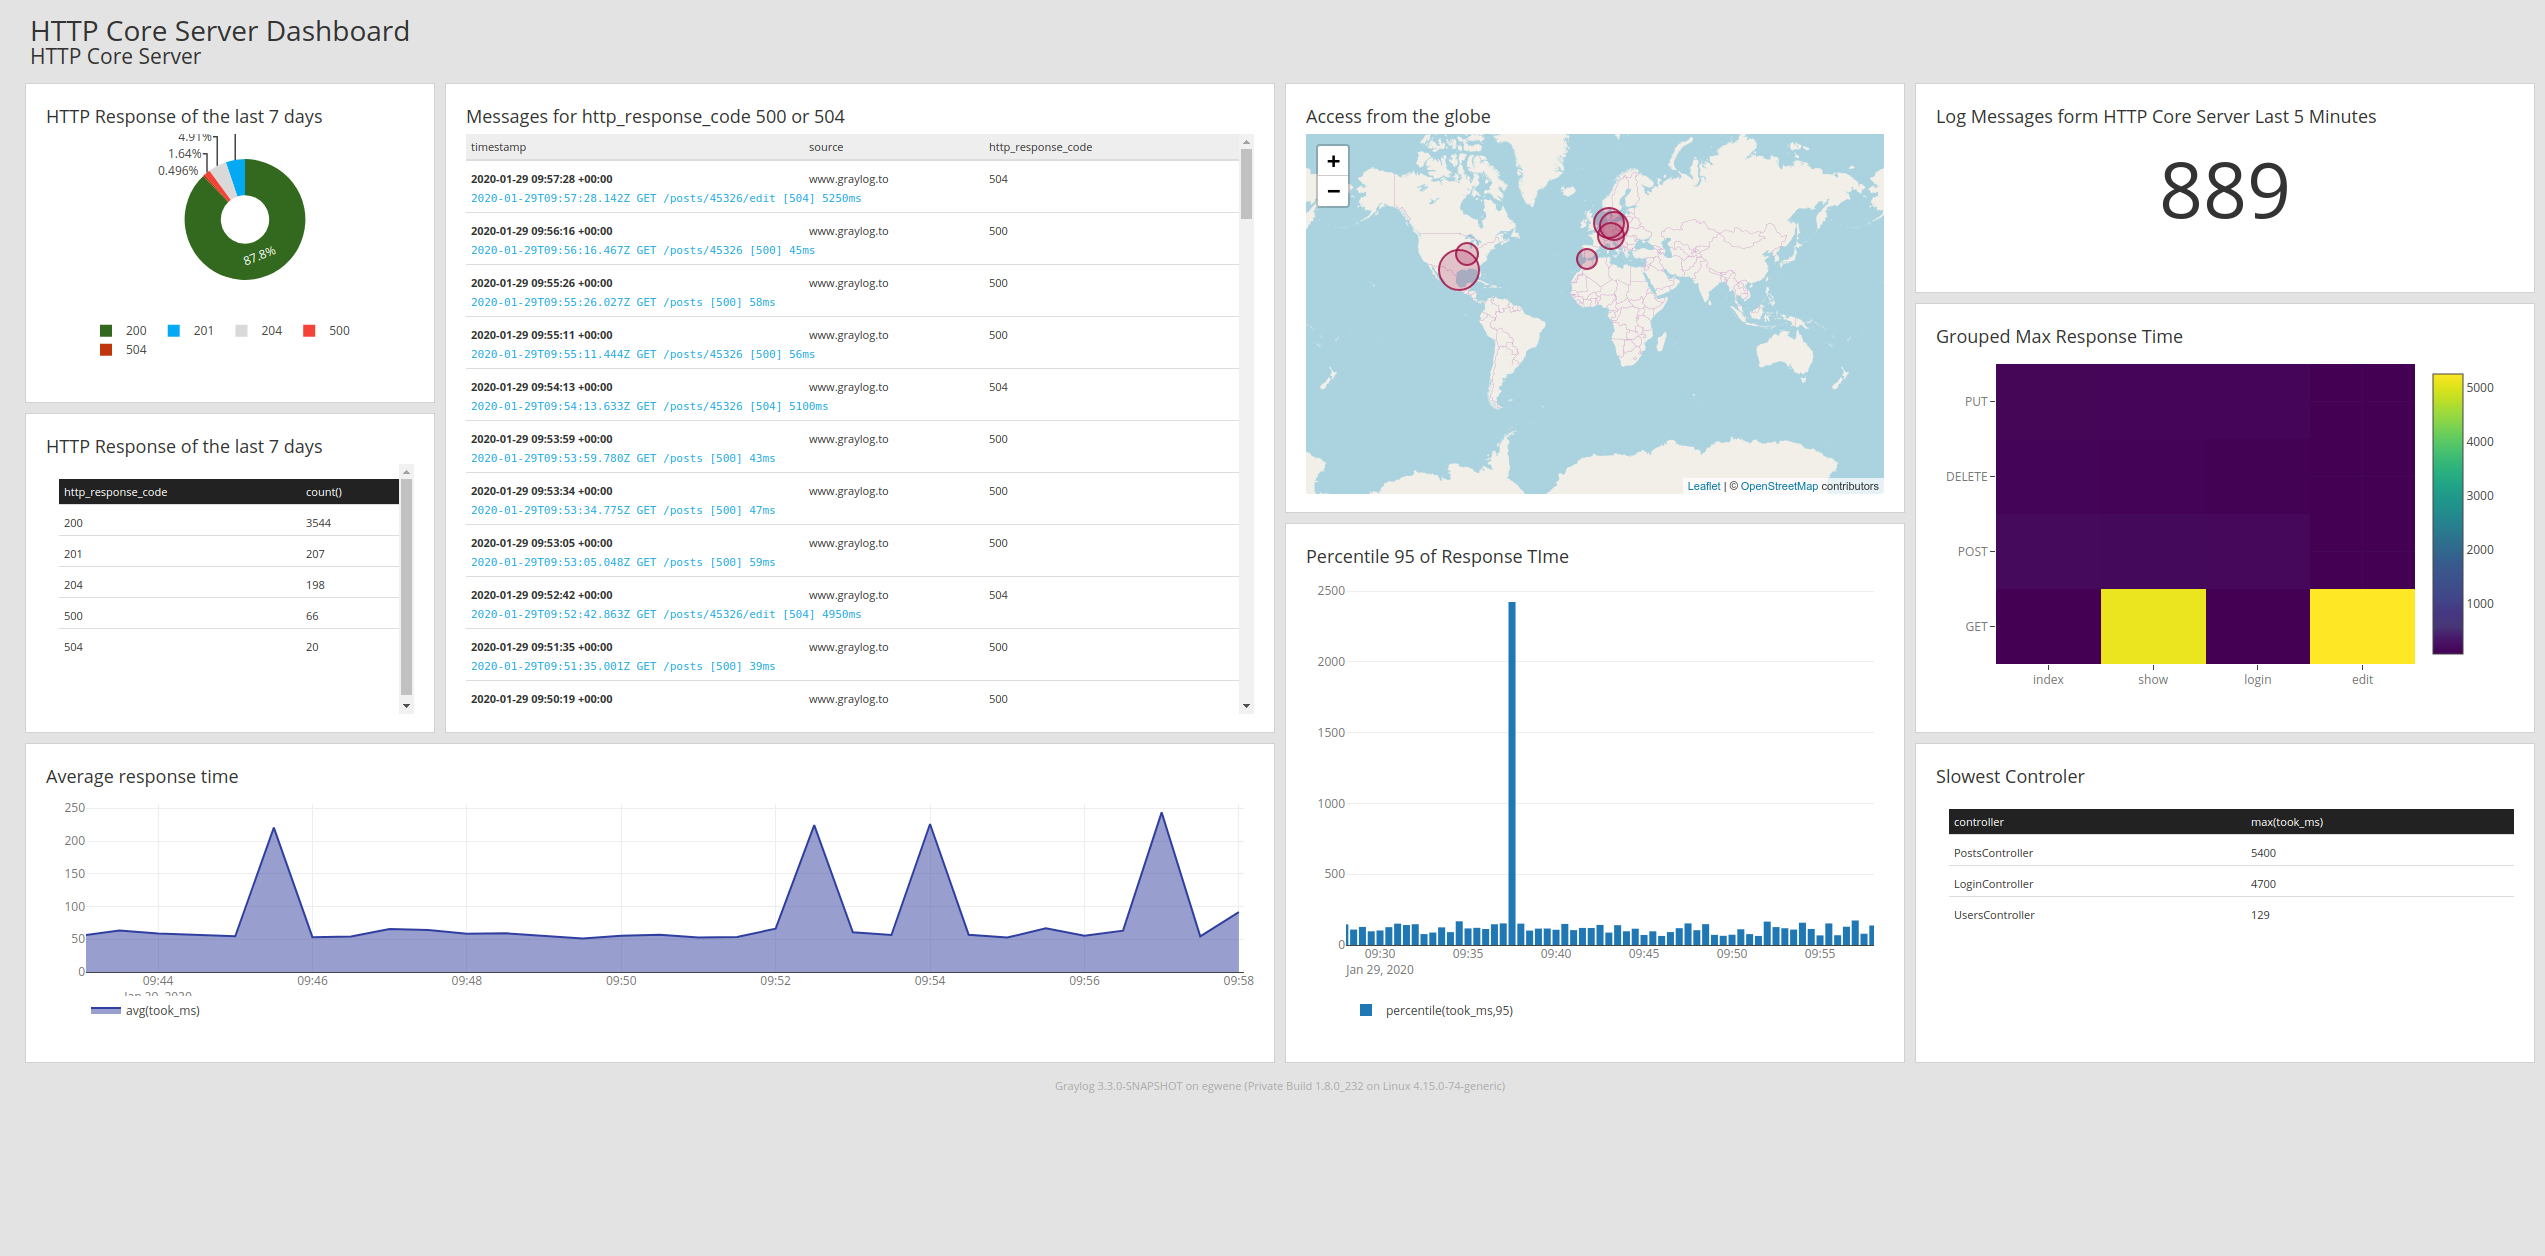Open log message GET /posts/45326/edit 5250ms
The width and height of the screenshot is (2545, 1256).
tap(665, 198)
